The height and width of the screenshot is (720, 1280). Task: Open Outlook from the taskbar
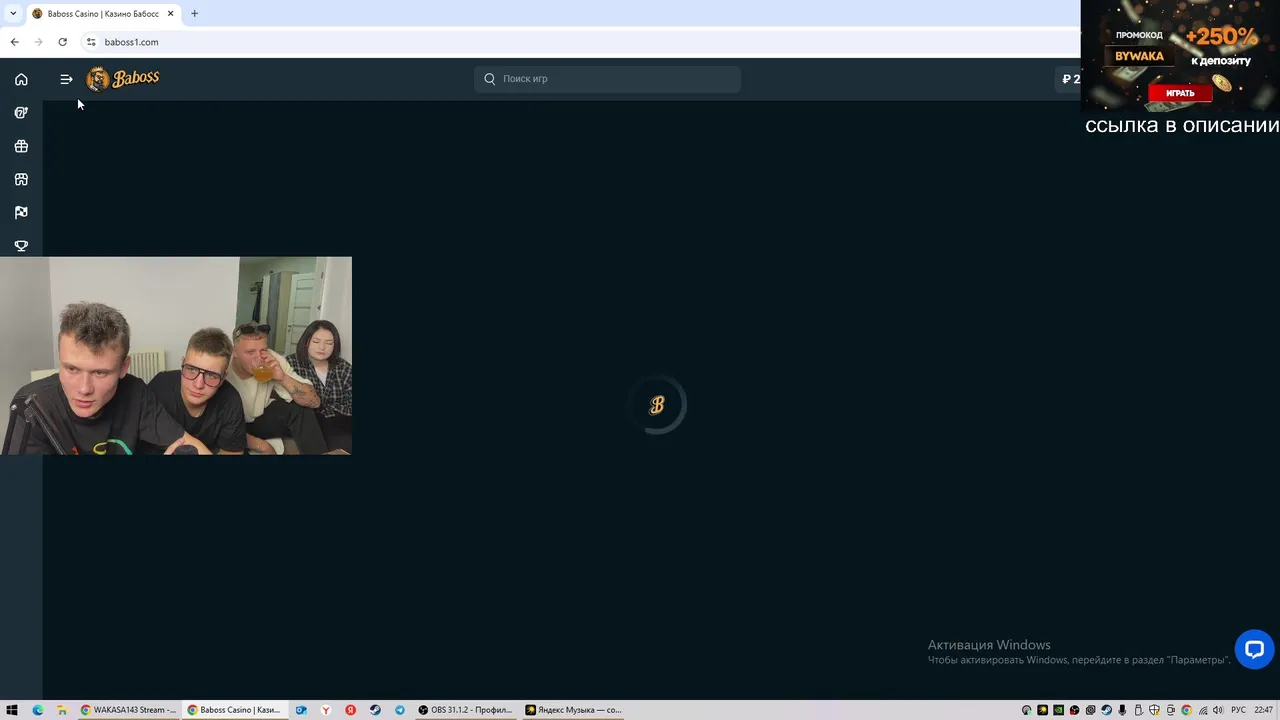tap(301, 710)
